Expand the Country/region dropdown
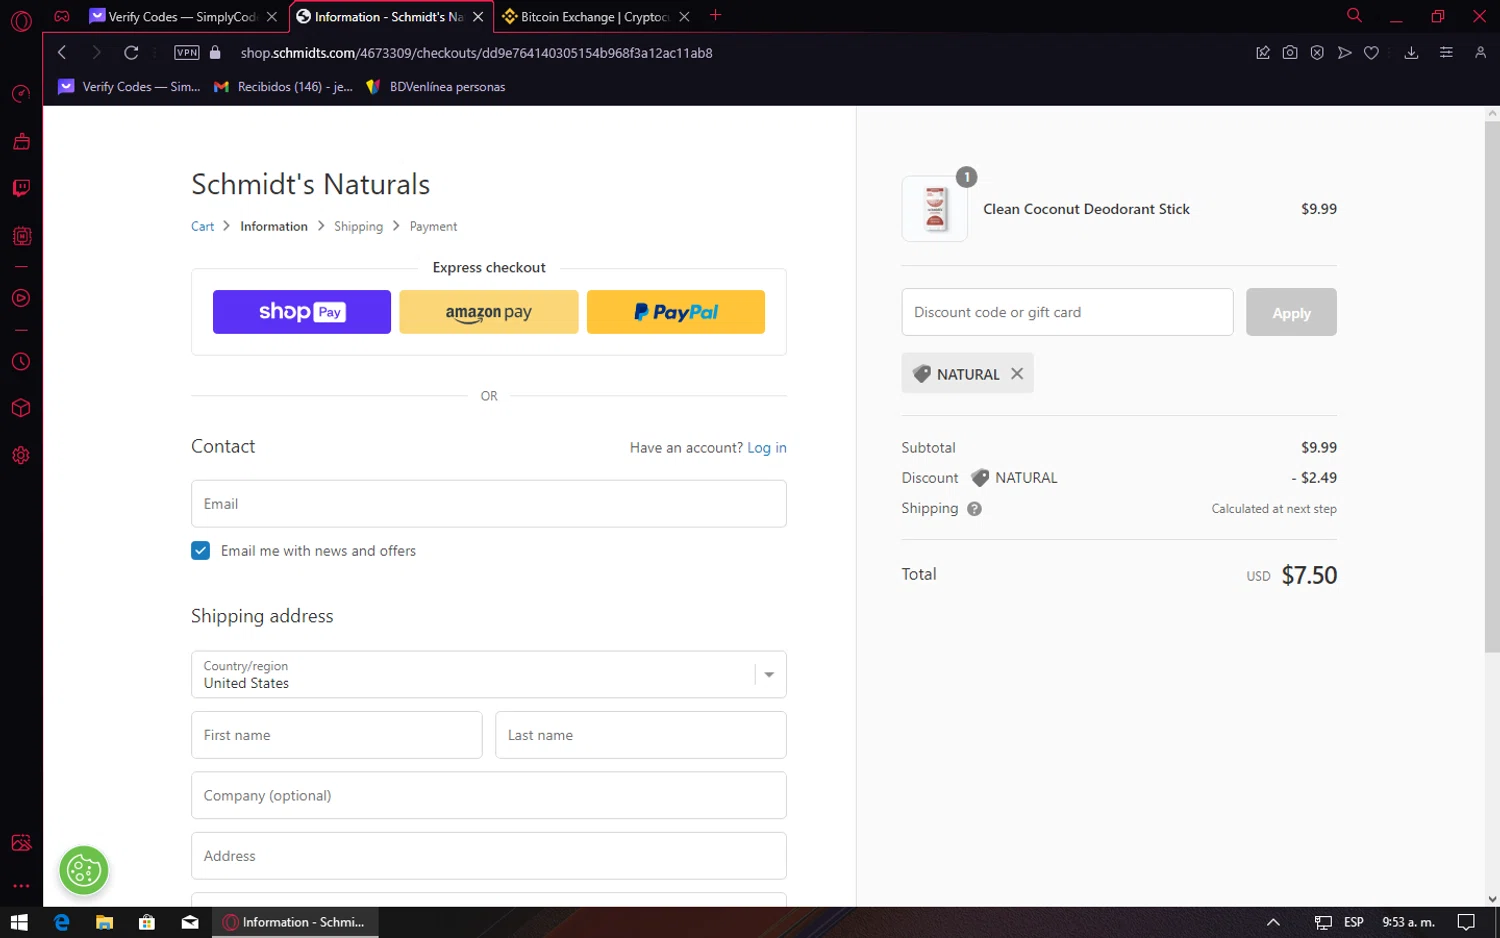The height and width of the screenshot is (938, 1500). [x=489, y=675]
